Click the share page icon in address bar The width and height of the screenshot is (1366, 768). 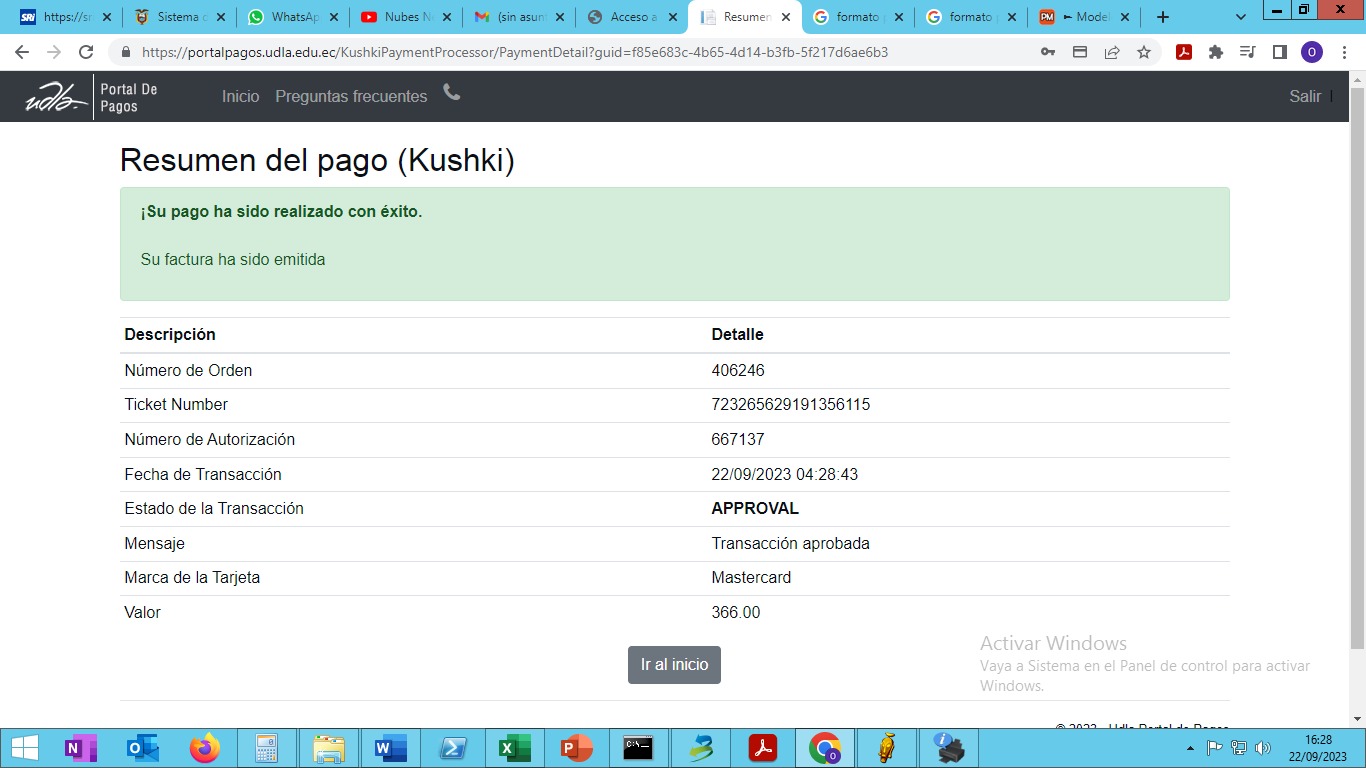click(1112, 52)
